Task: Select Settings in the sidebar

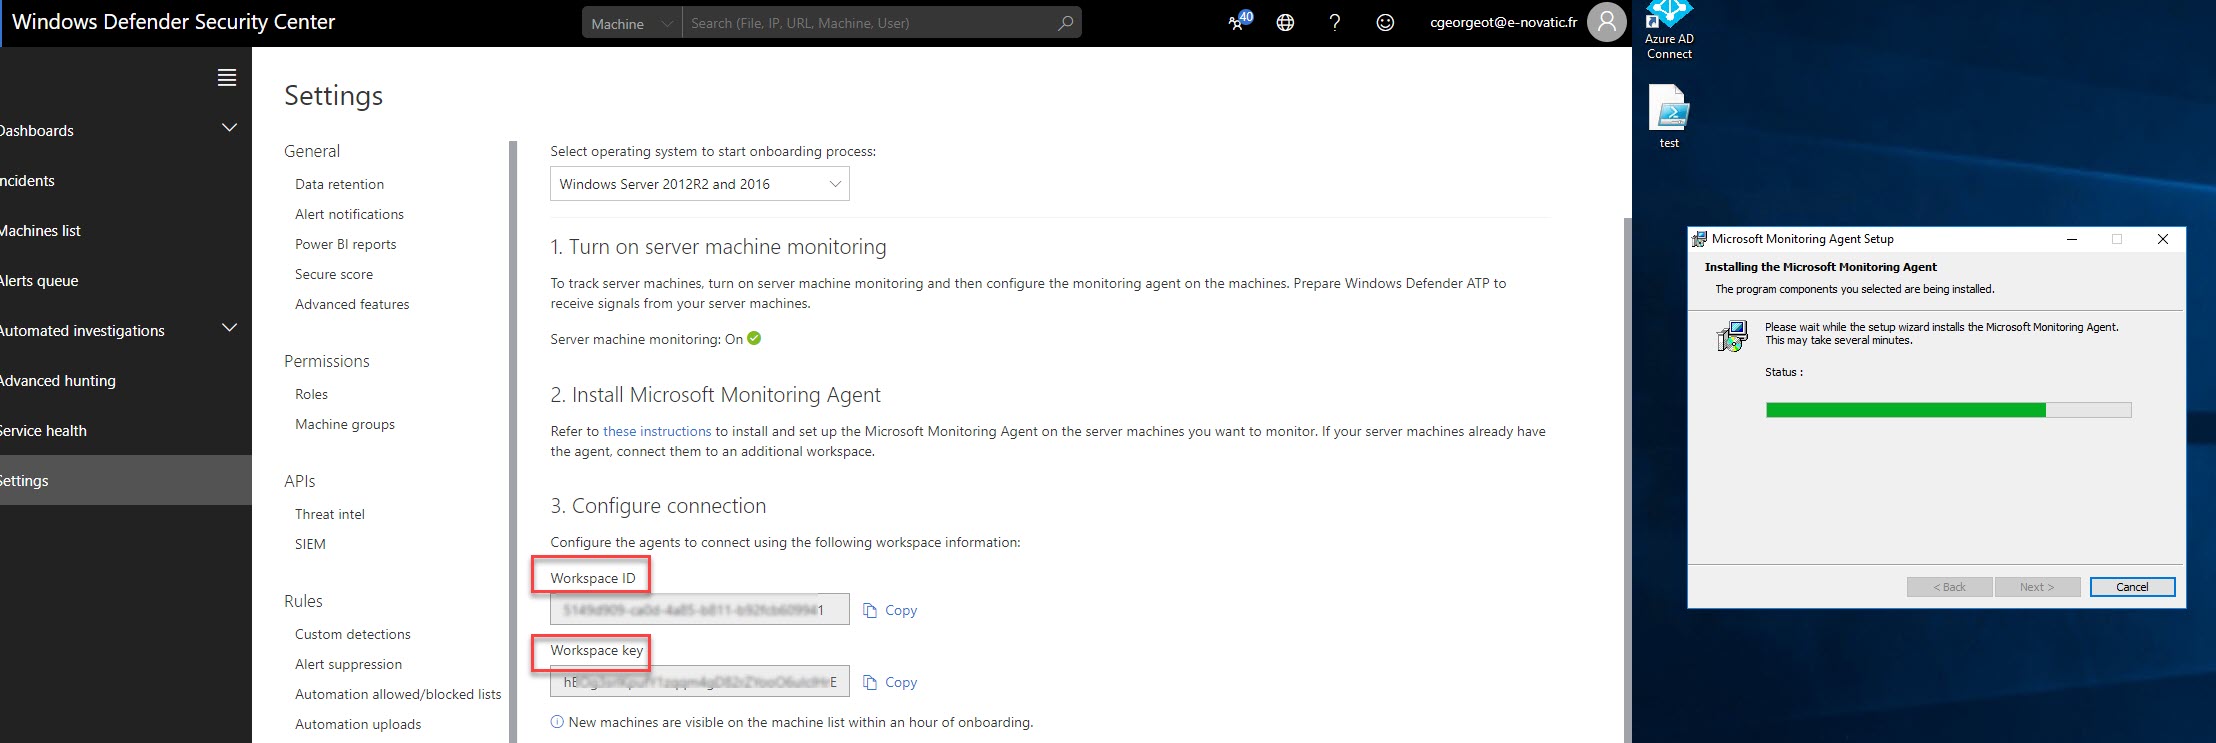Action: 126,480
